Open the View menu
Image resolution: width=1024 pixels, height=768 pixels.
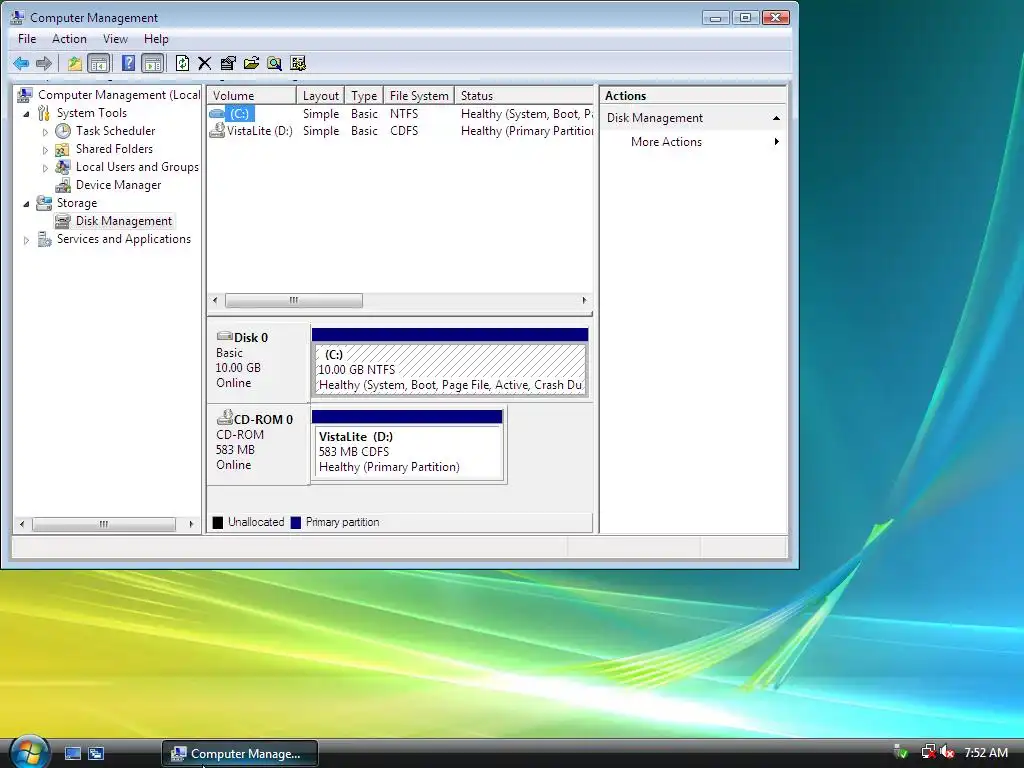click(115, 39)
